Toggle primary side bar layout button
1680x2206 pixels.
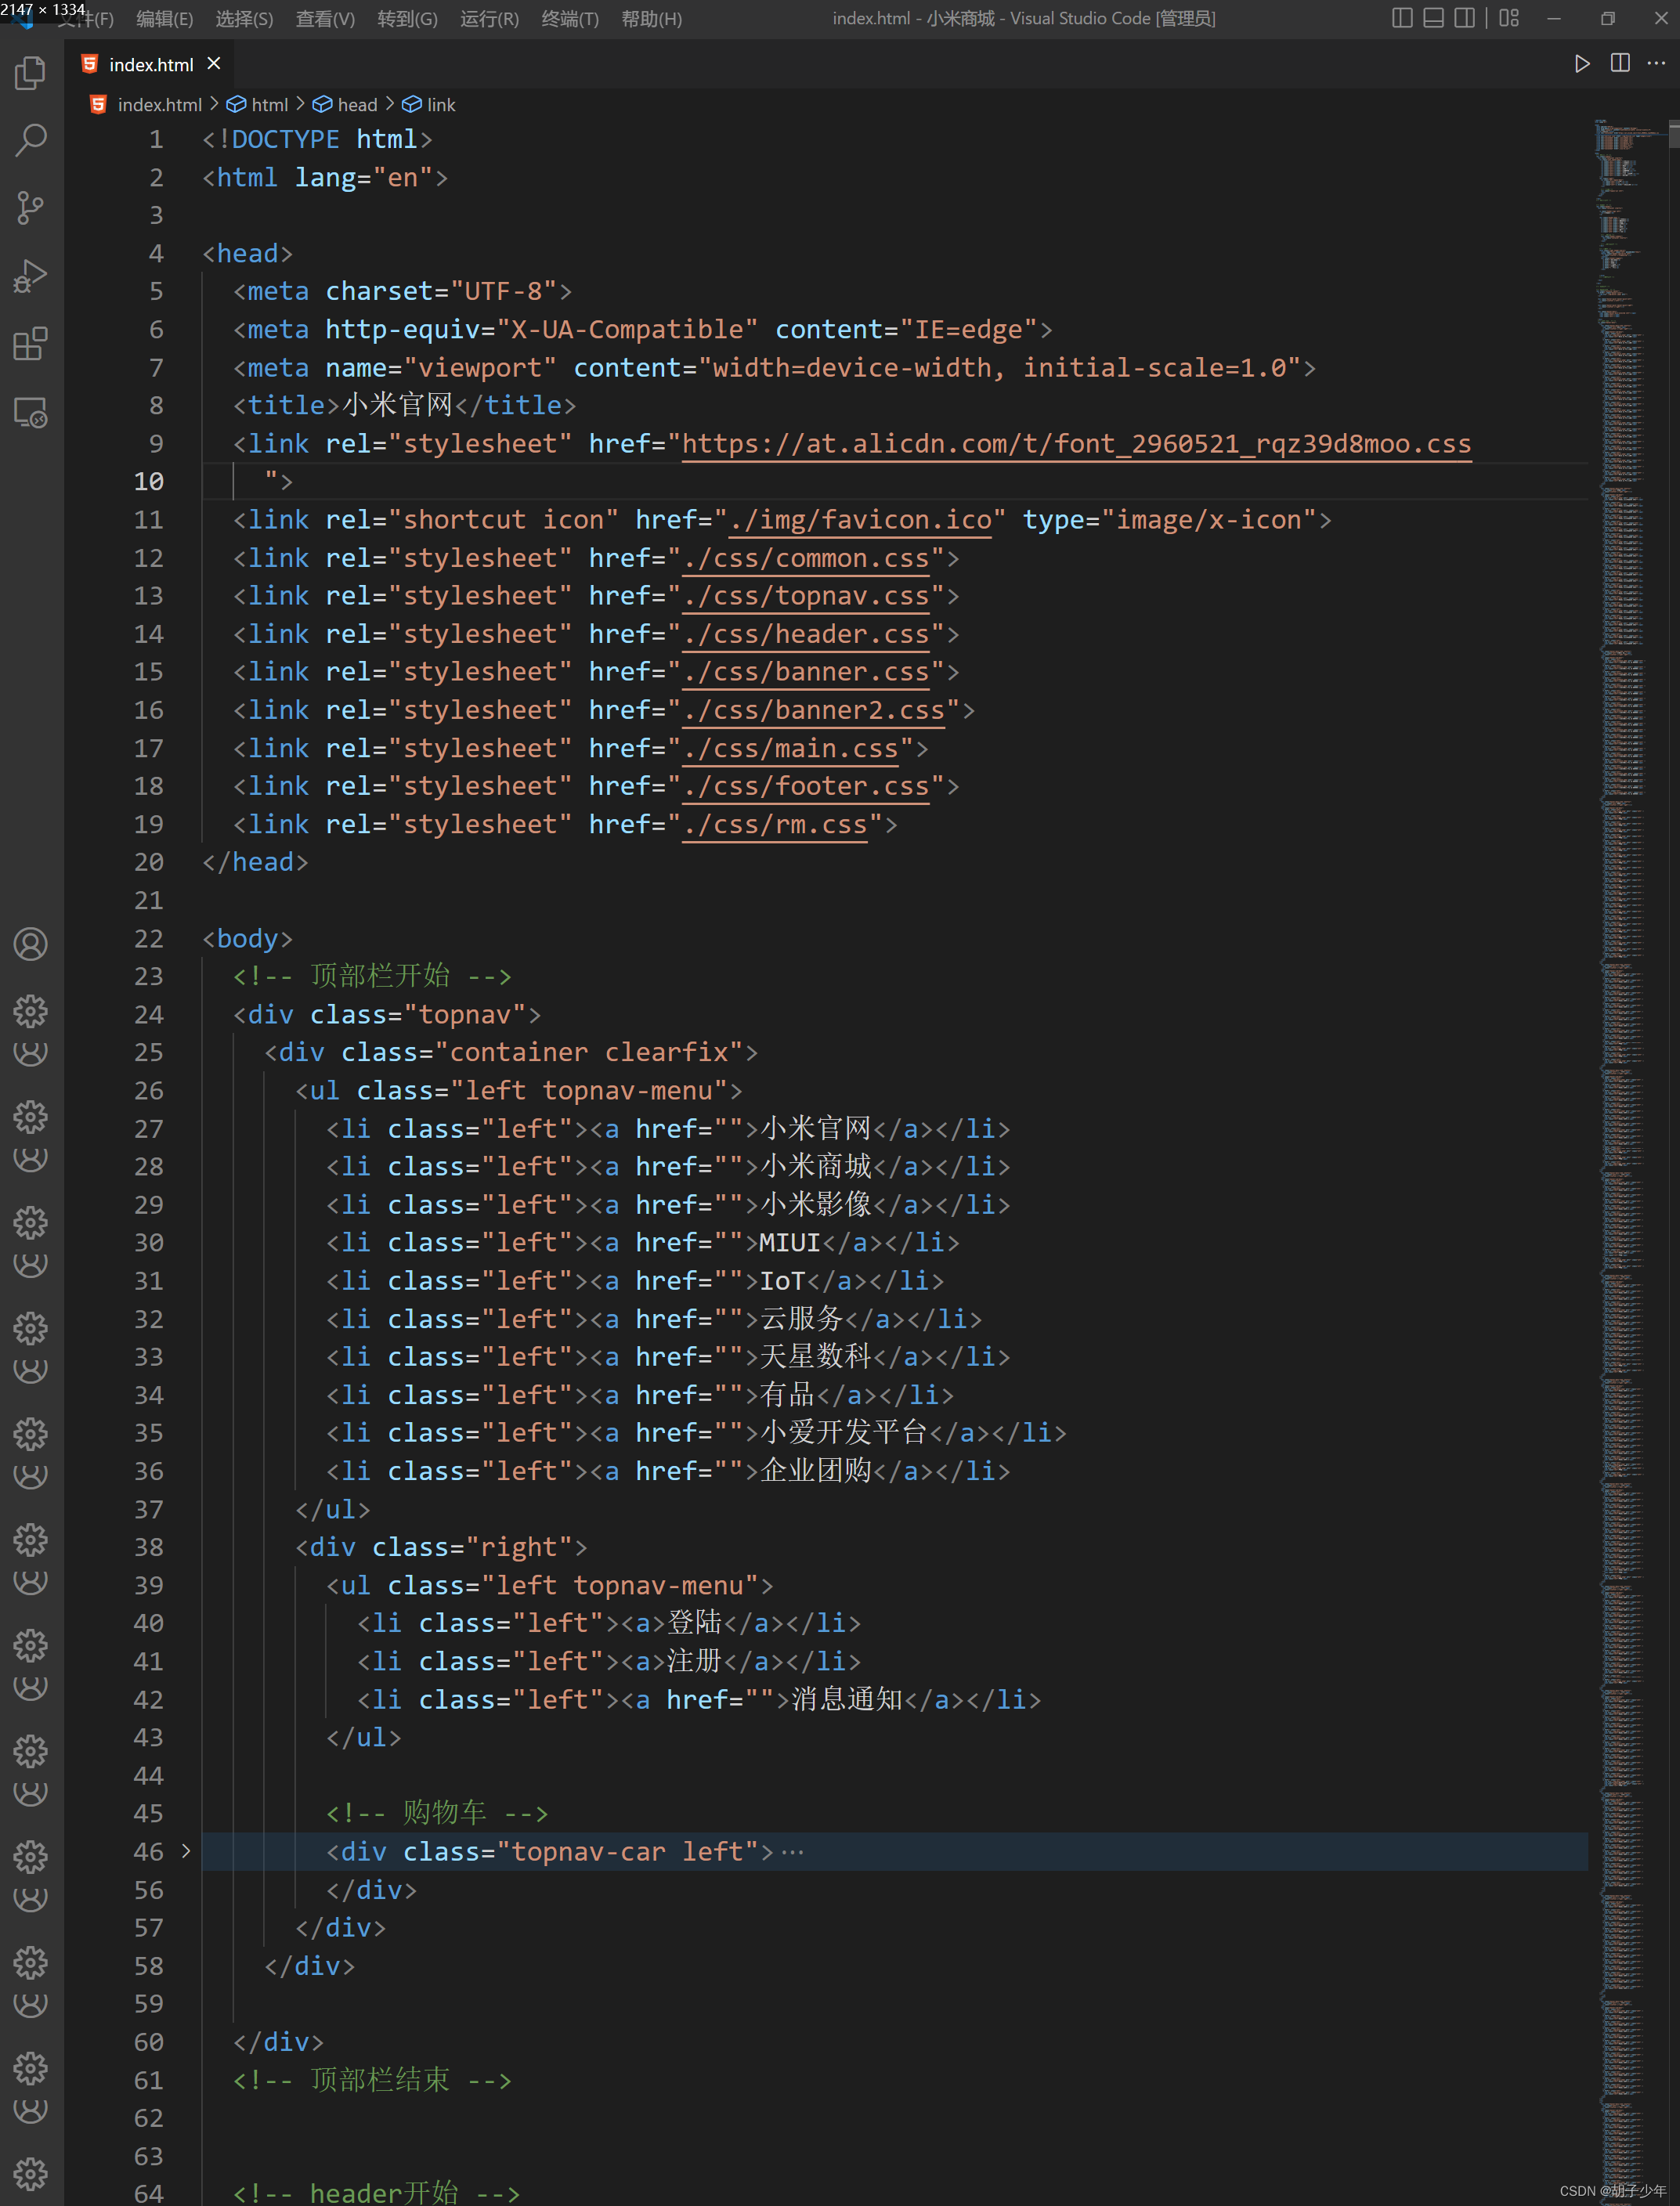1402,18
